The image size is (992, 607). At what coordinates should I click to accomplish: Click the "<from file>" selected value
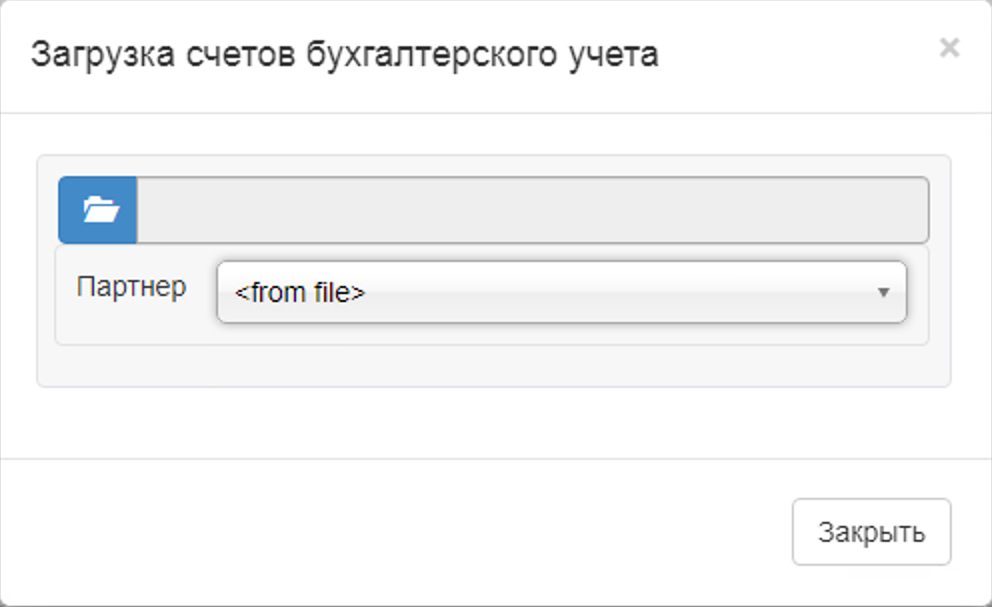[300, 293]
